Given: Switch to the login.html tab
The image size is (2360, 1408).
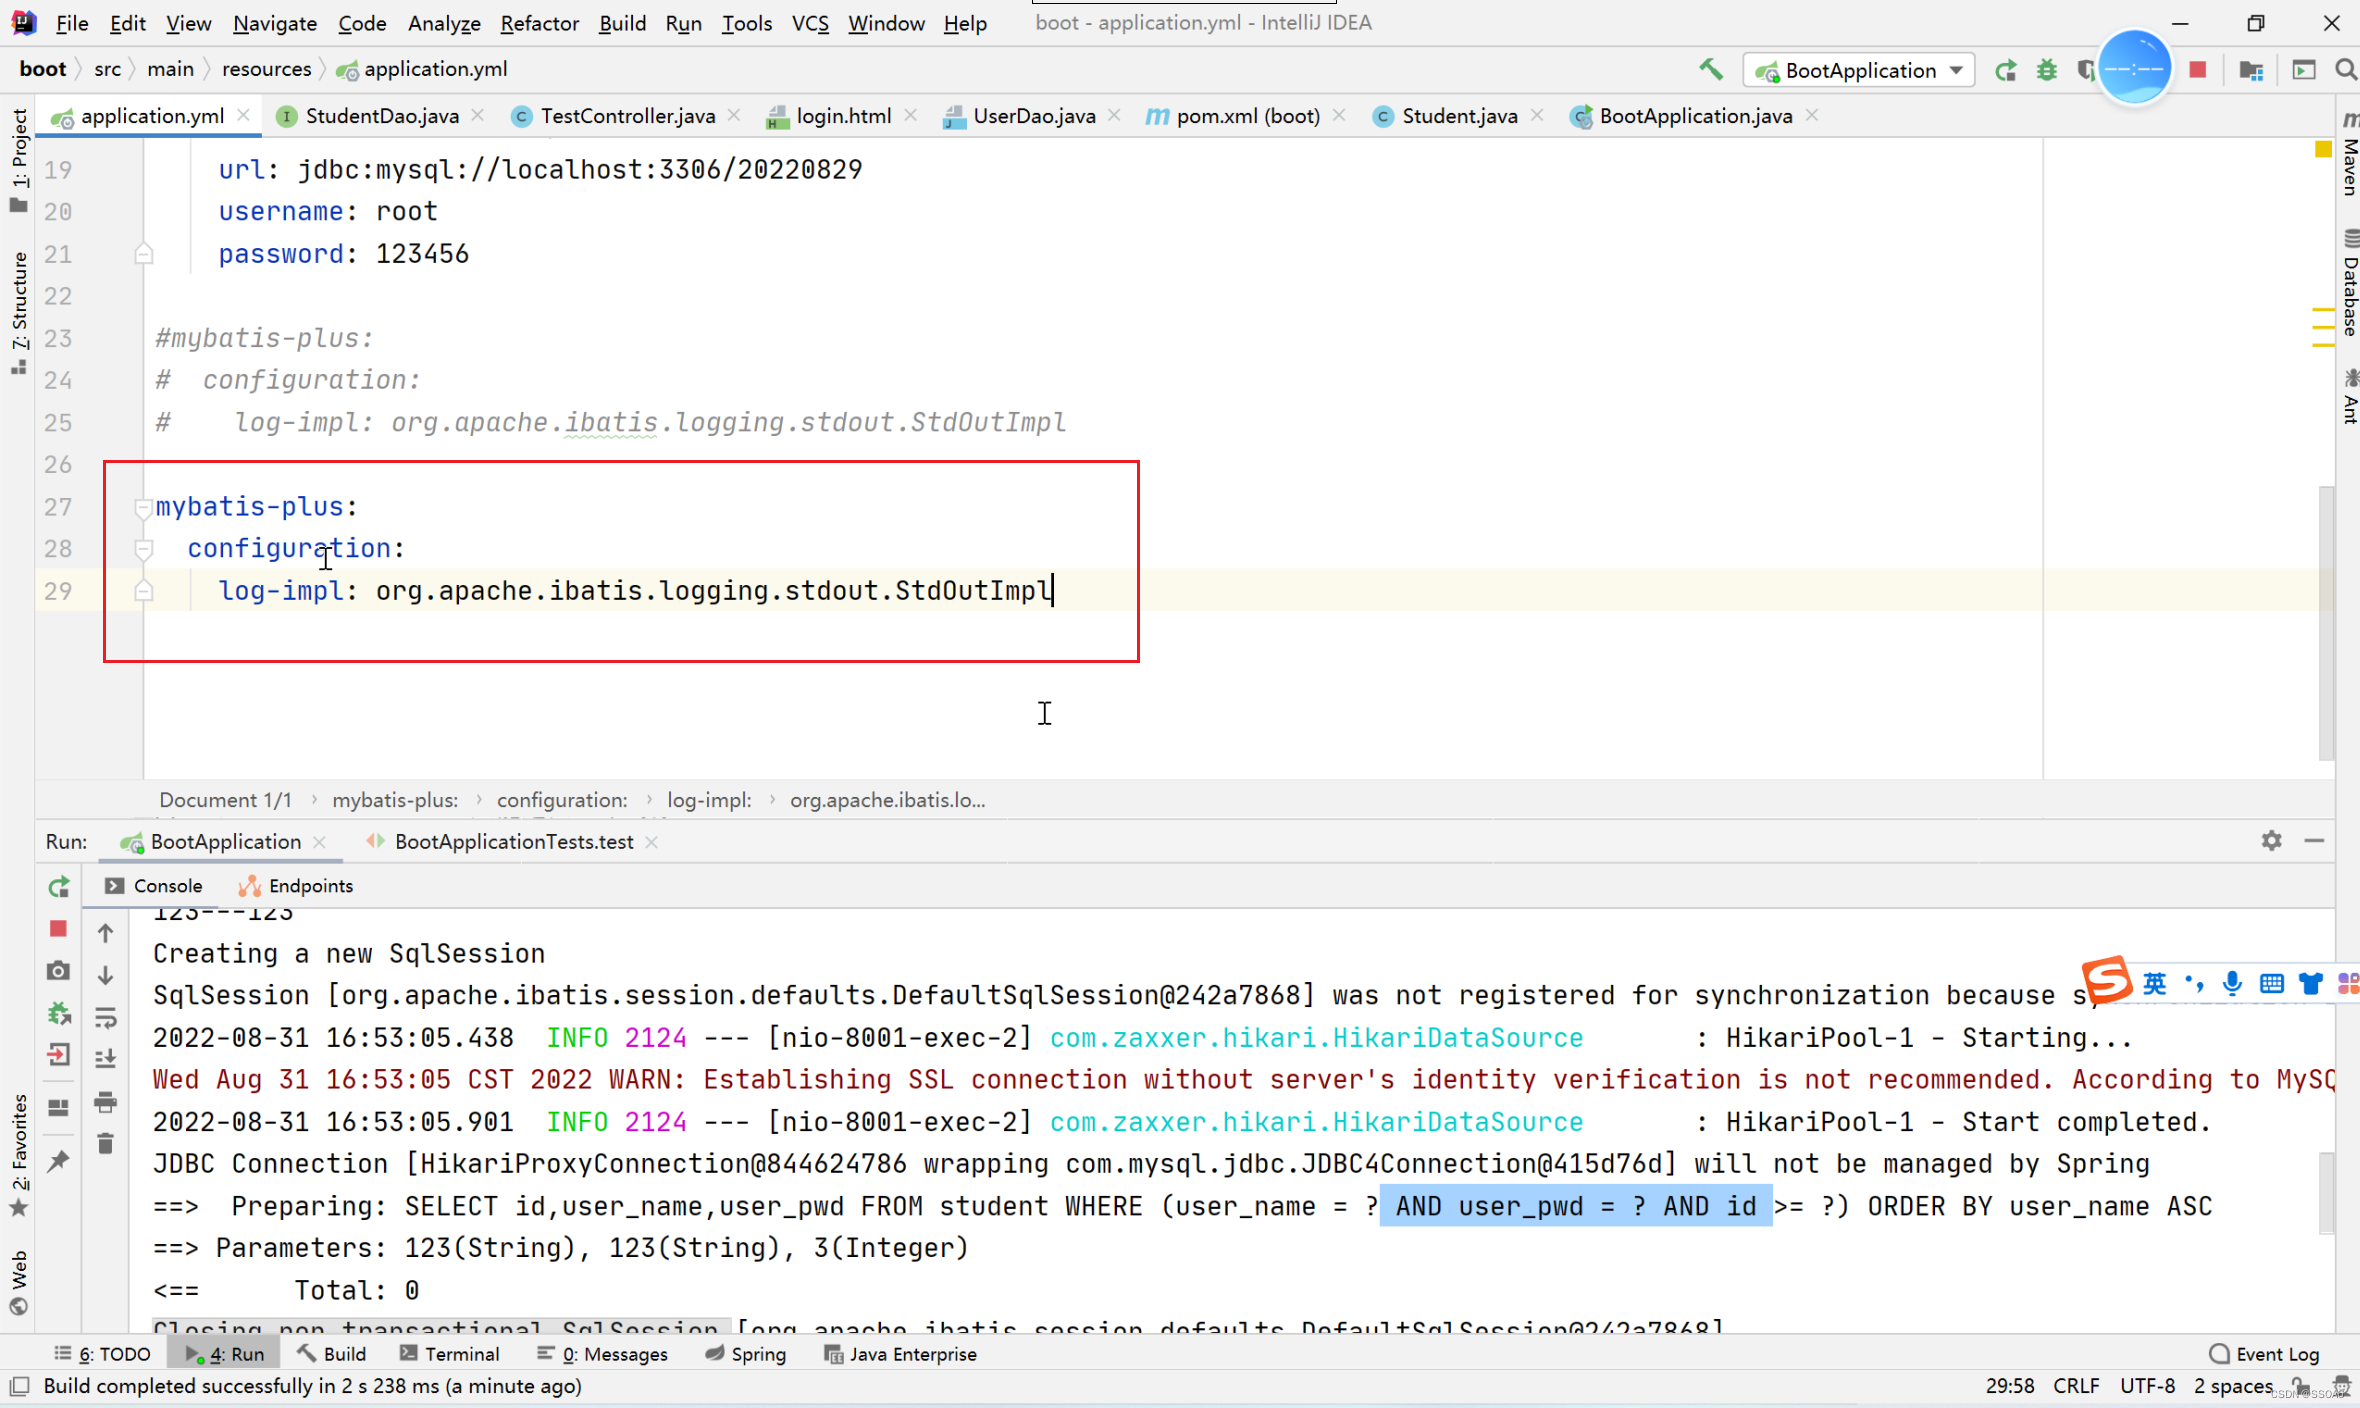Looking at the screenshot, I should pos(842,116).
